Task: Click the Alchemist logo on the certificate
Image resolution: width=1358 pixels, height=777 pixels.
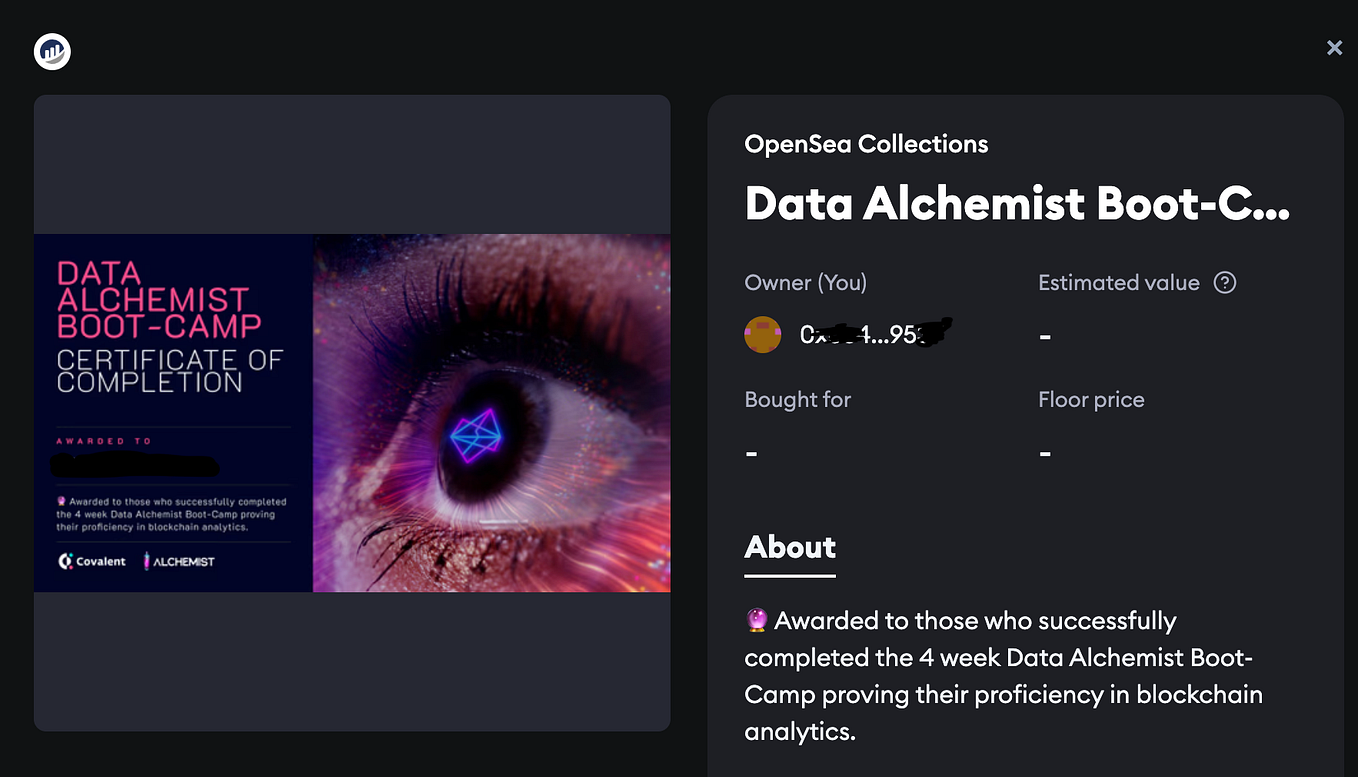Action: tap(179, 561)
